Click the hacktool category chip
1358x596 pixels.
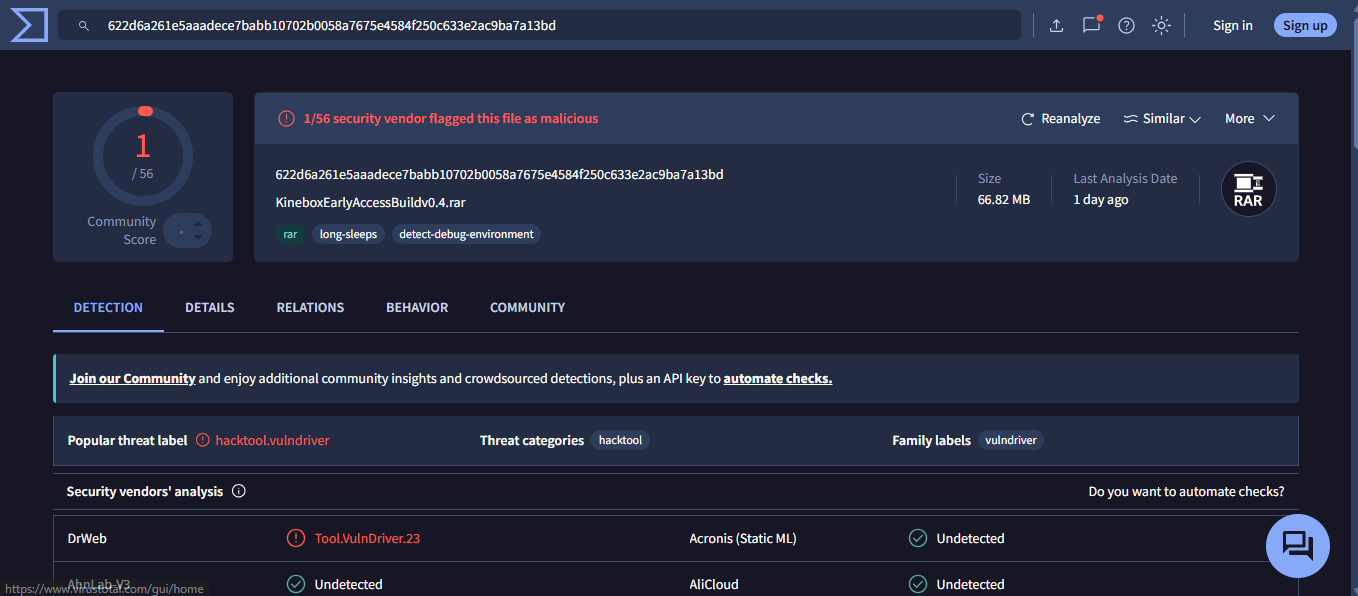620,440
